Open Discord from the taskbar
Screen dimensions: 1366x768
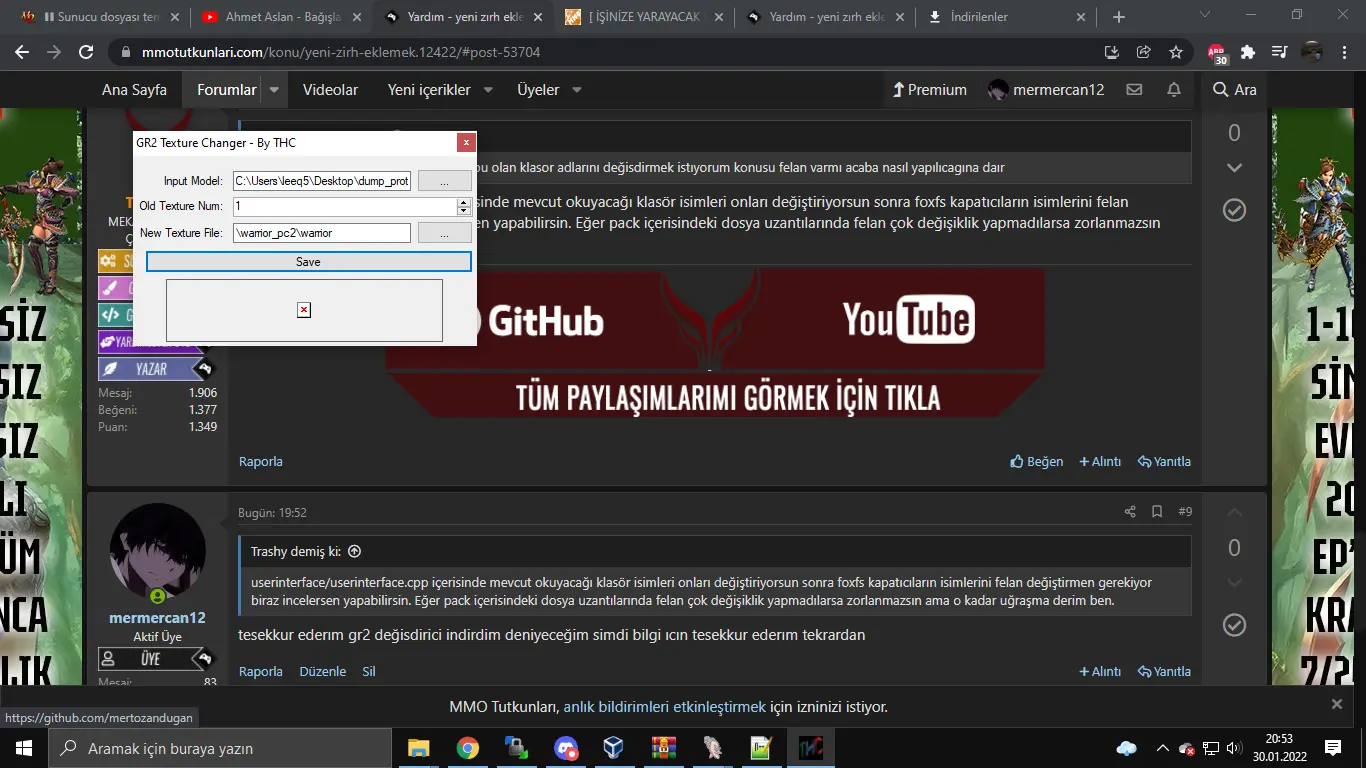(x=564, y=747)
